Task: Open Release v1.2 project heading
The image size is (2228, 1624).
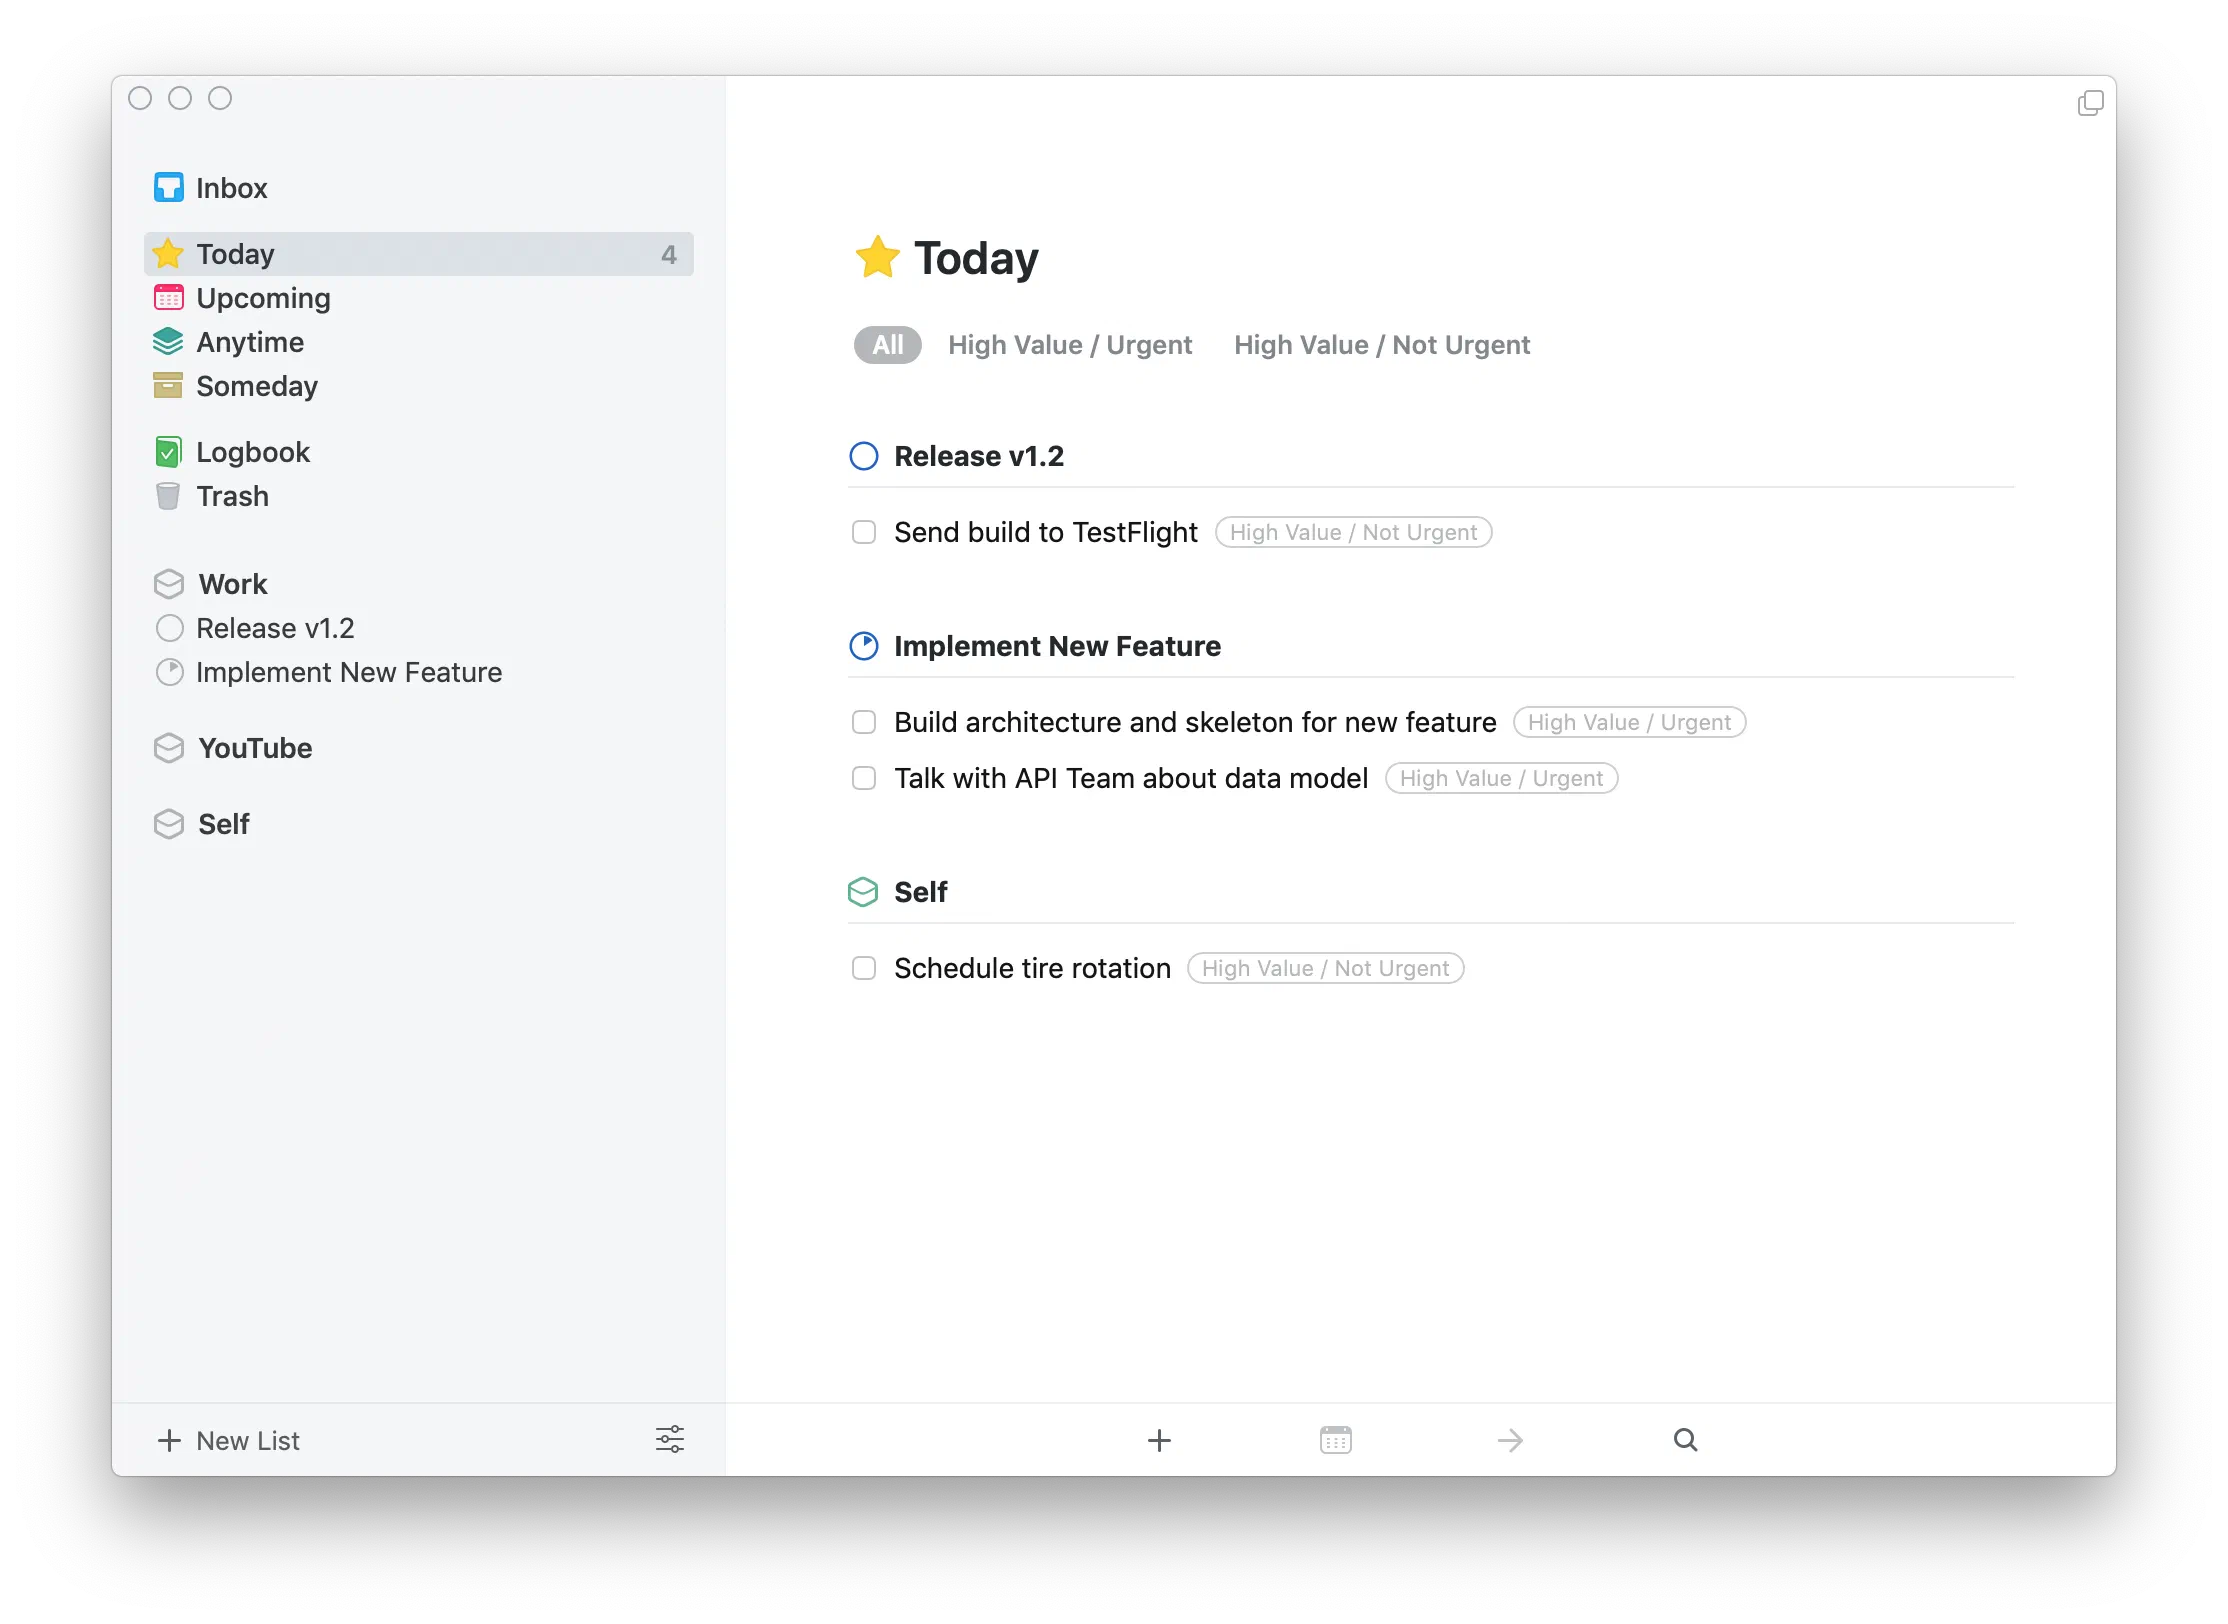Action: (x=979, y=456)
